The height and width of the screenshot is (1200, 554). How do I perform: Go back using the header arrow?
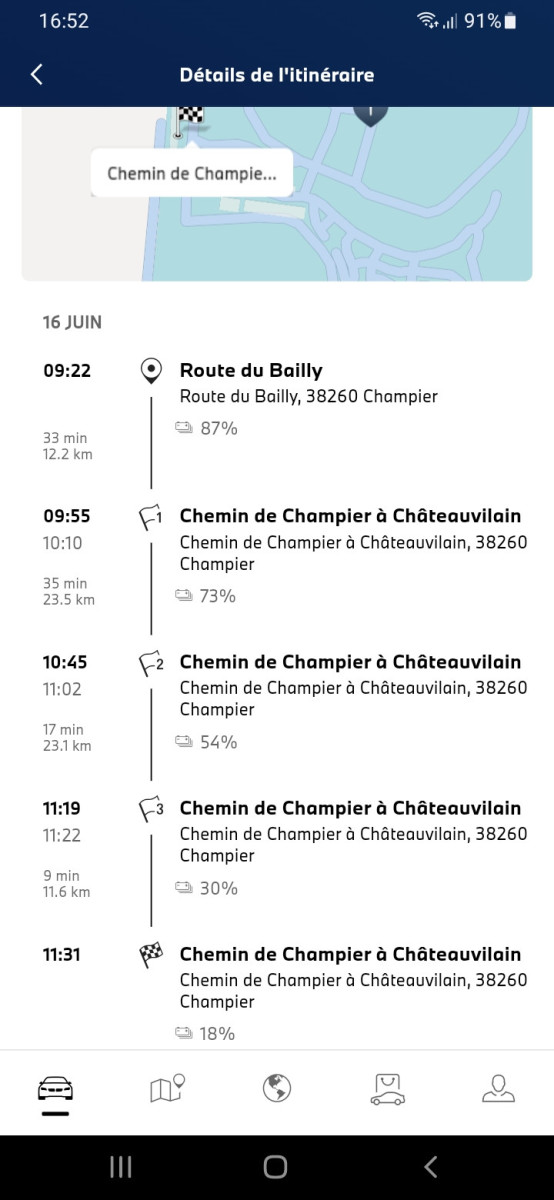pyautogui.click(x=37, y=74)
